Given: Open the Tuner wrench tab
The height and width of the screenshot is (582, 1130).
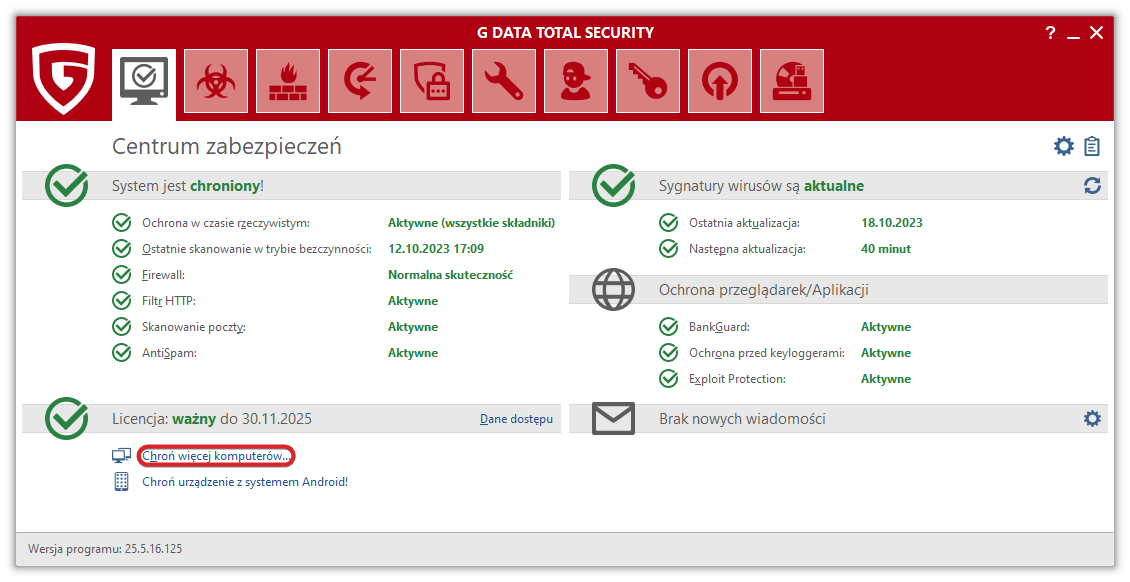Looking at the screenshot, I should pyautogui.click(x=504, y=81).
